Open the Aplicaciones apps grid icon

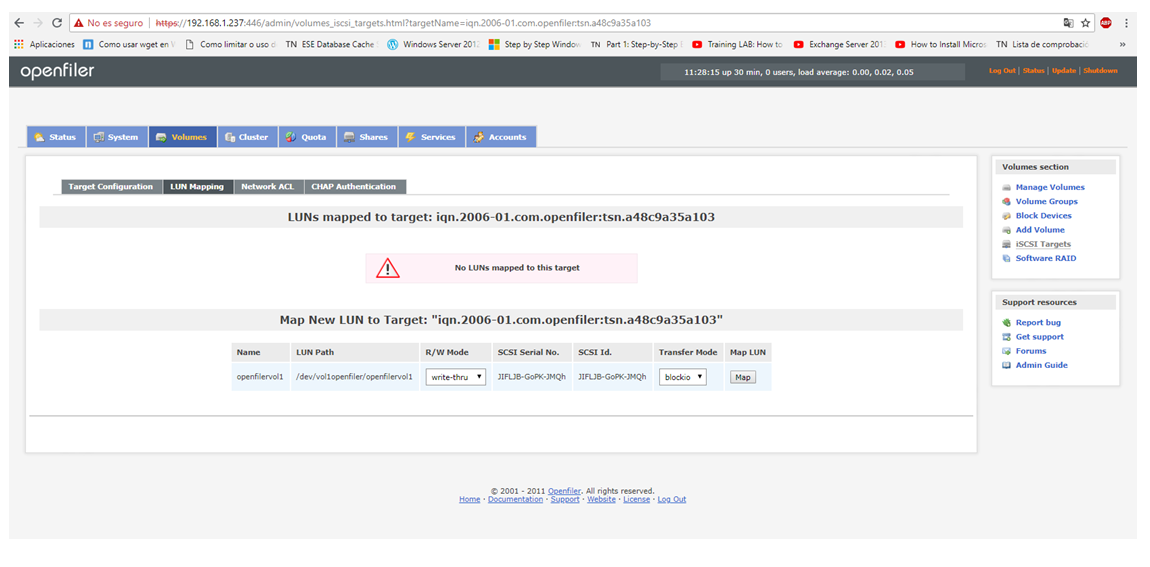tap(18, 44)
